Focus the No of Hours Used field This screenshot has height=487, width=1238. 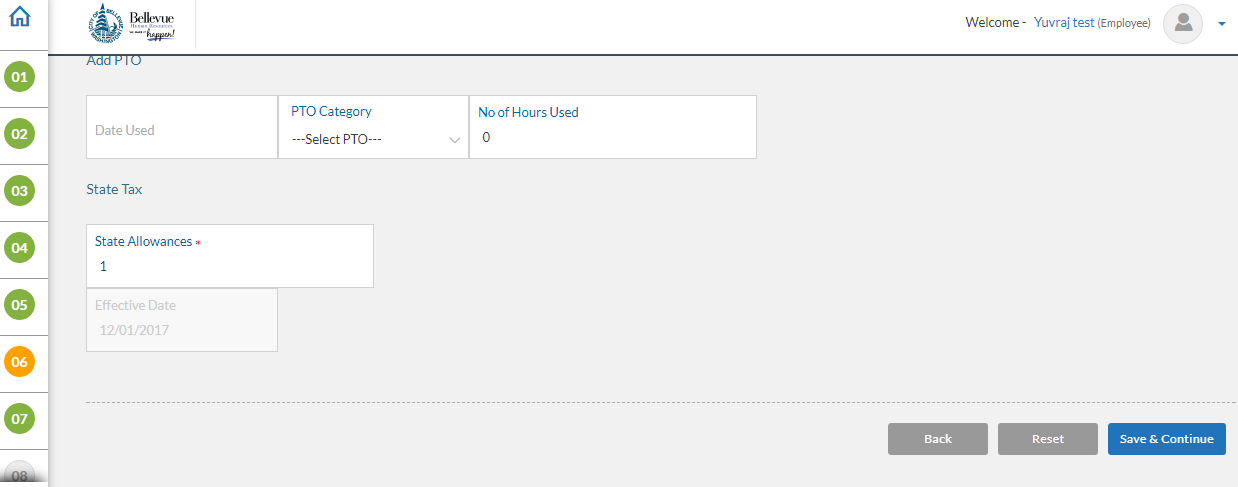point(613,127)
